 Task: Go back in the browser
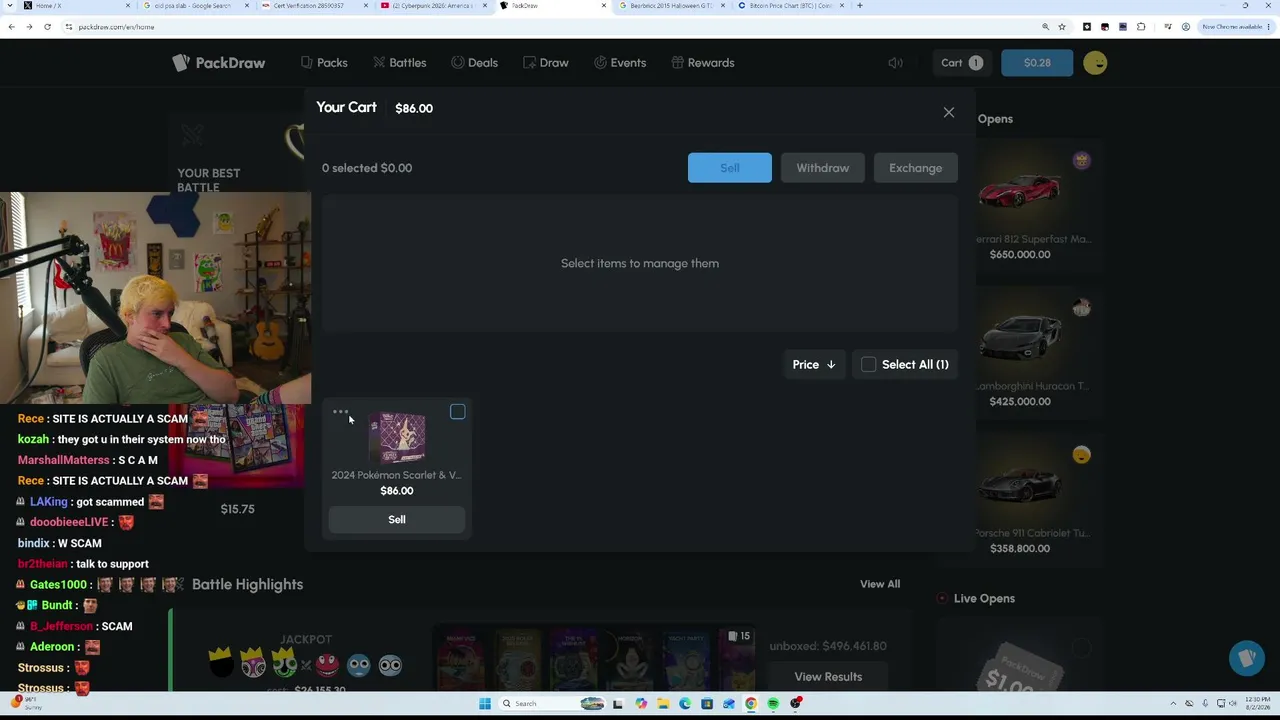[x=11, y=27]
